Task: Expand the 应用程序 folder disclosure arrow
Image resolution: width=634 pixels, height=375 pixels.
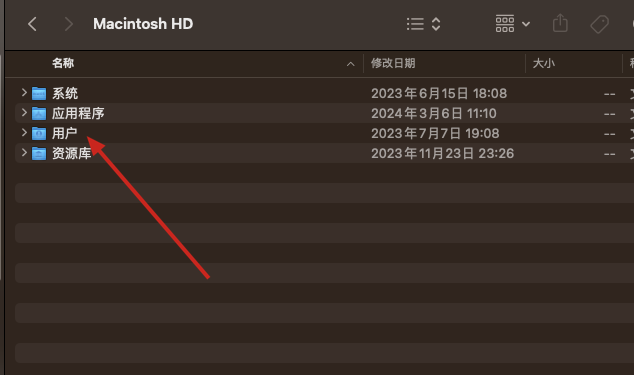Action: [x=24, y=112]
